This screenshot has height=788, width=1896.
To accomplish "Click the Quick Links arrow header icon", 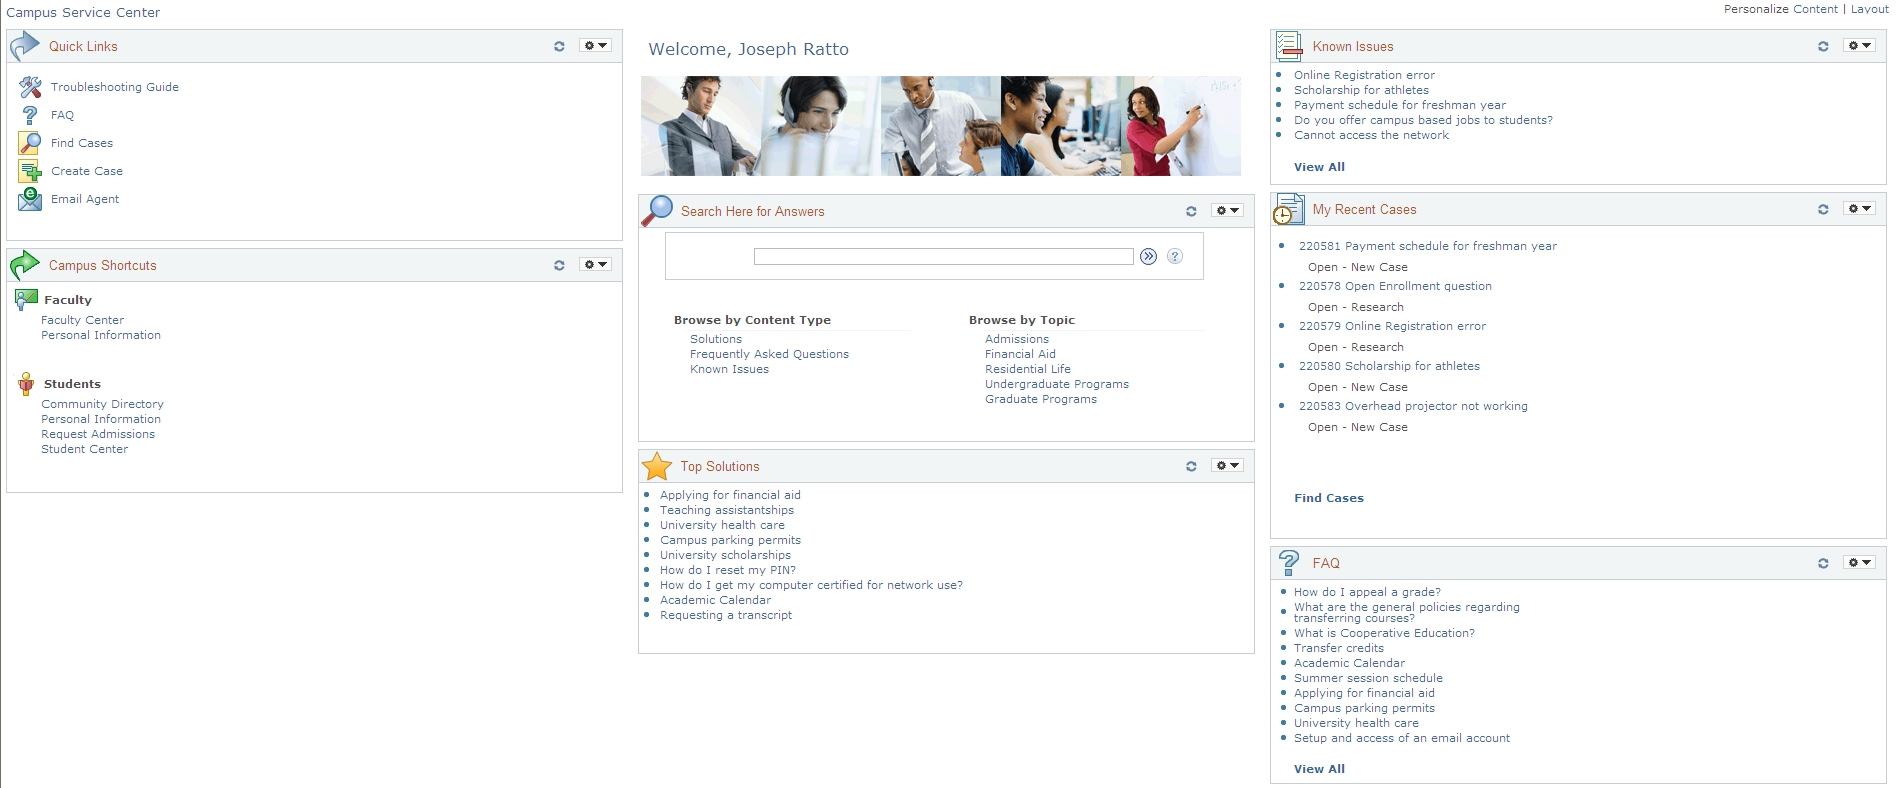I will [25, 46].
